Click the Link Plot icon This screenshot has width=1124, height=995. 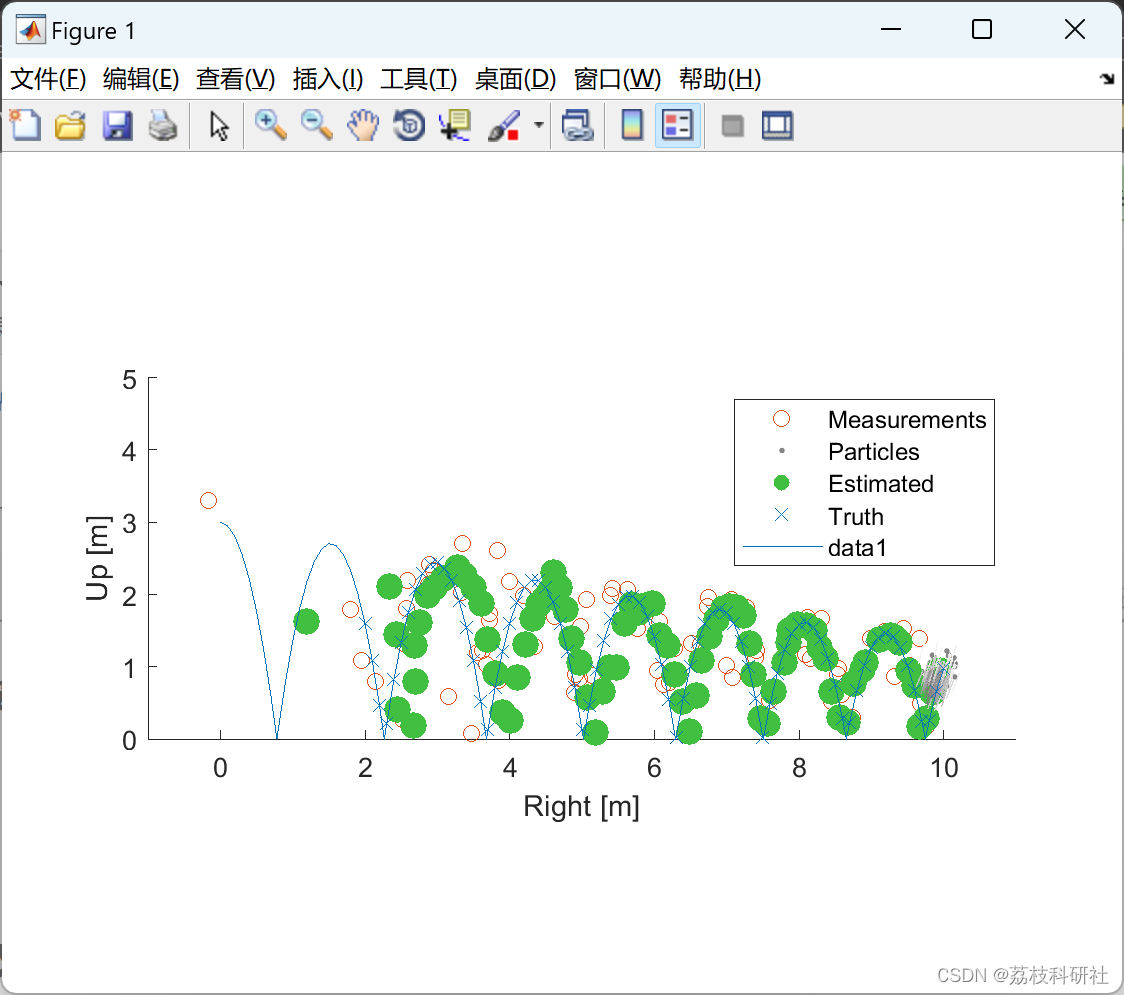click(x=578, y=125)
